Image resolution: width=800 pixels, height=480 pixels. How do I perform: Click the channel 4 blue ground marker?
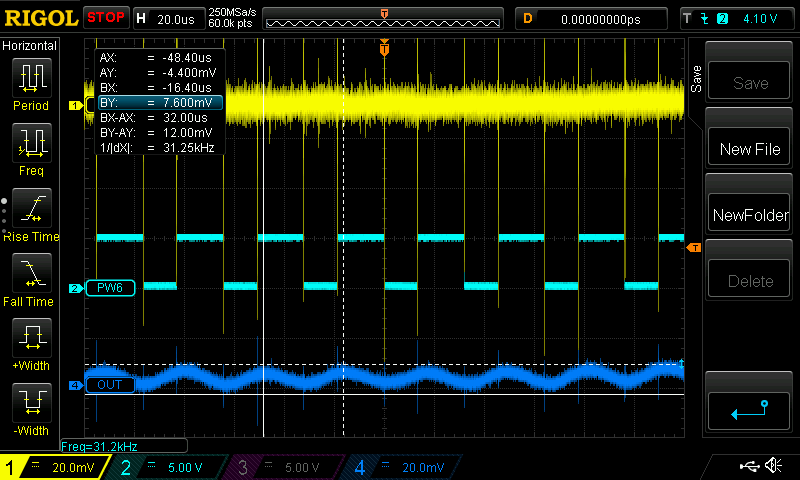click(x=76, y=385)
